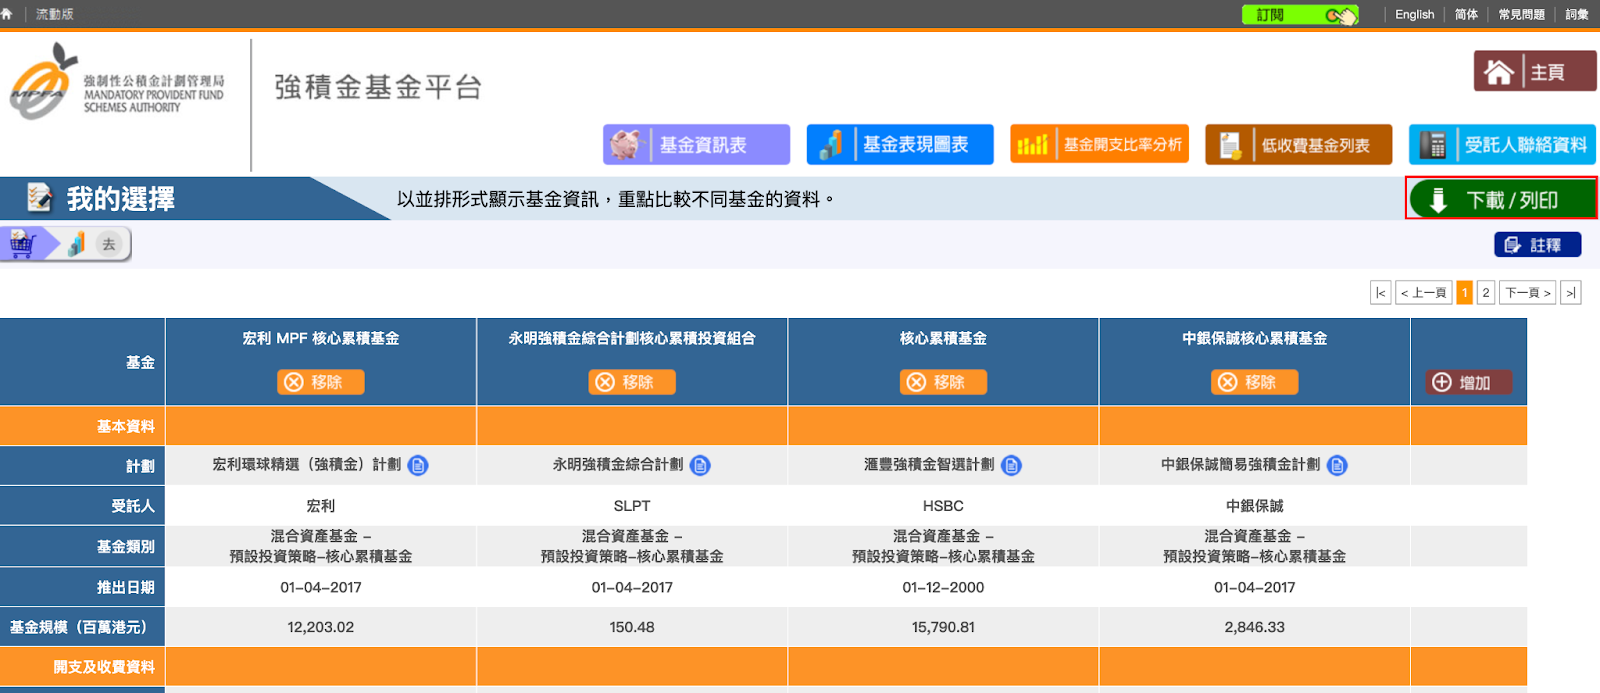1600x693 pixels.
Task: Open info icon beside 永明強積金綜合計劃
Action: click(700, 465)
